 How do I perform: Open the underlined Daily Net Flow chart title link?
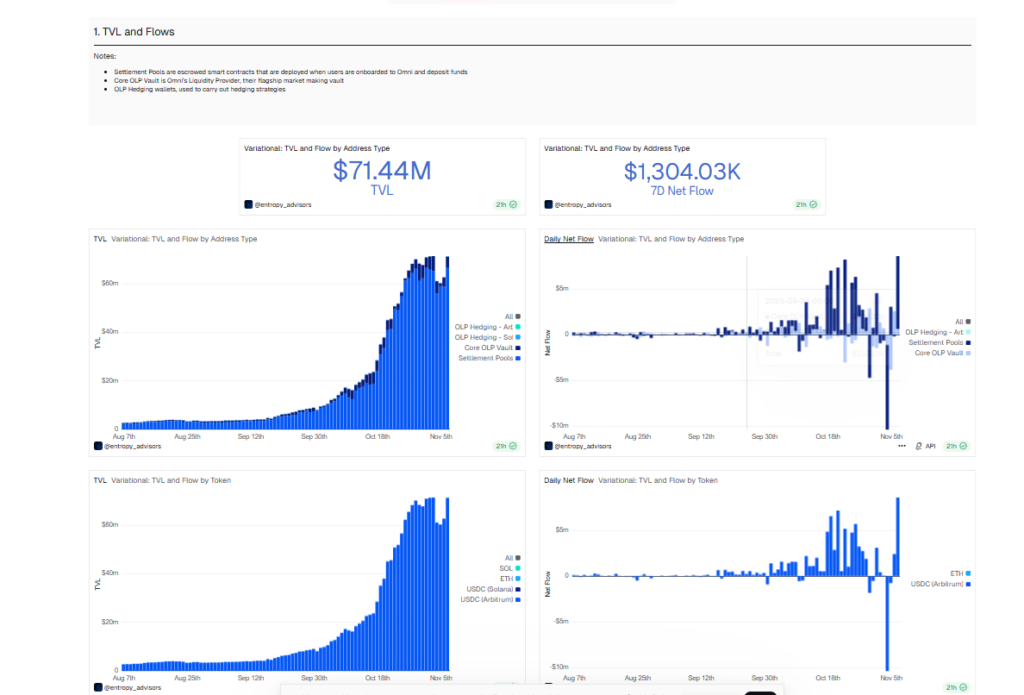(x=568, y=239)
